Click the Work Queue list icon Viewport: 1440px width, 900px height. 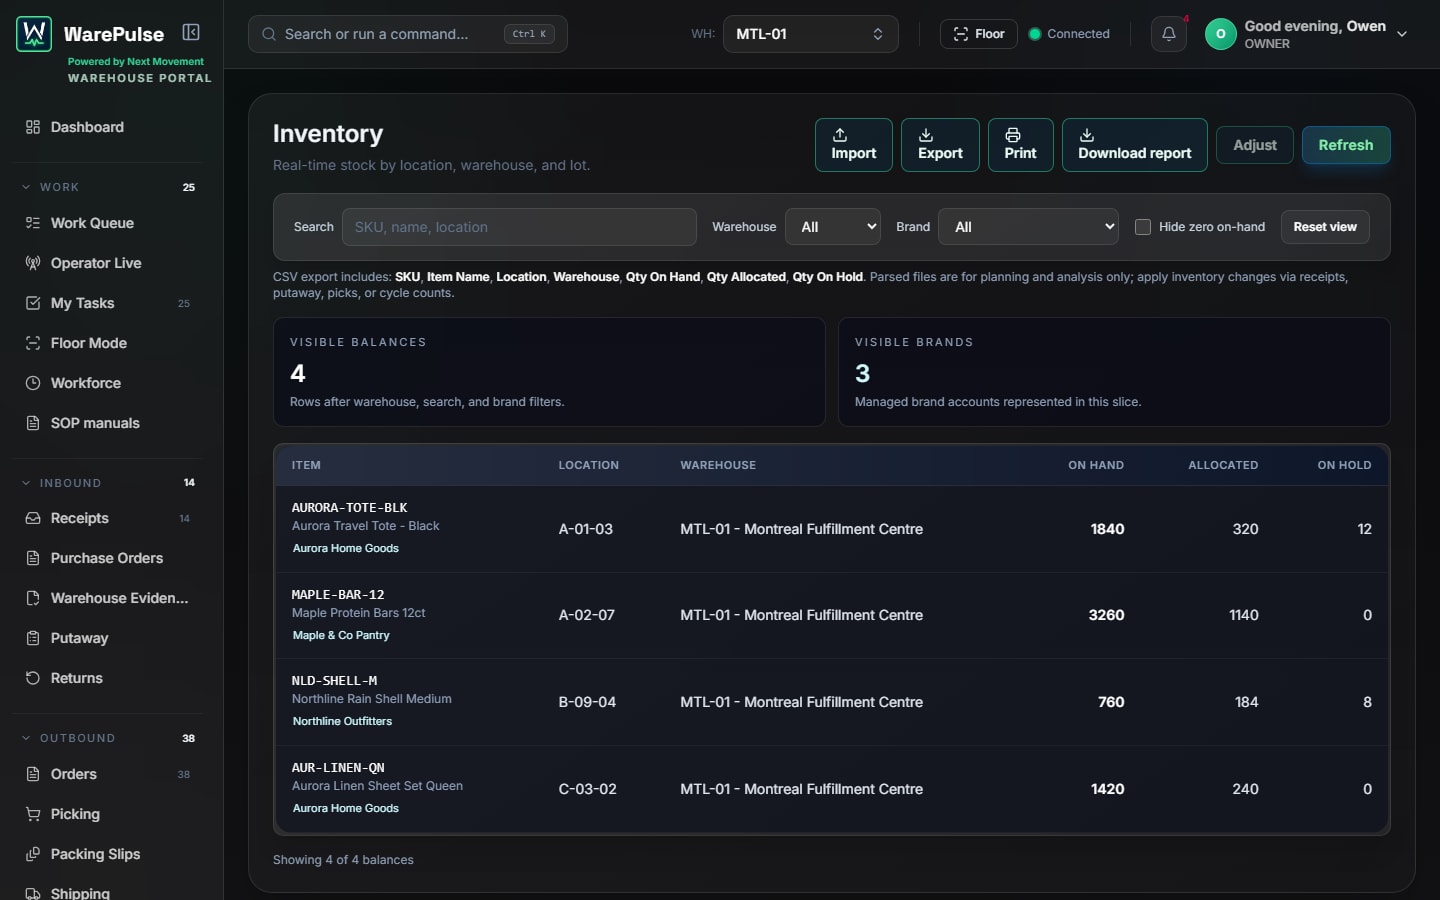pos(33,223)
